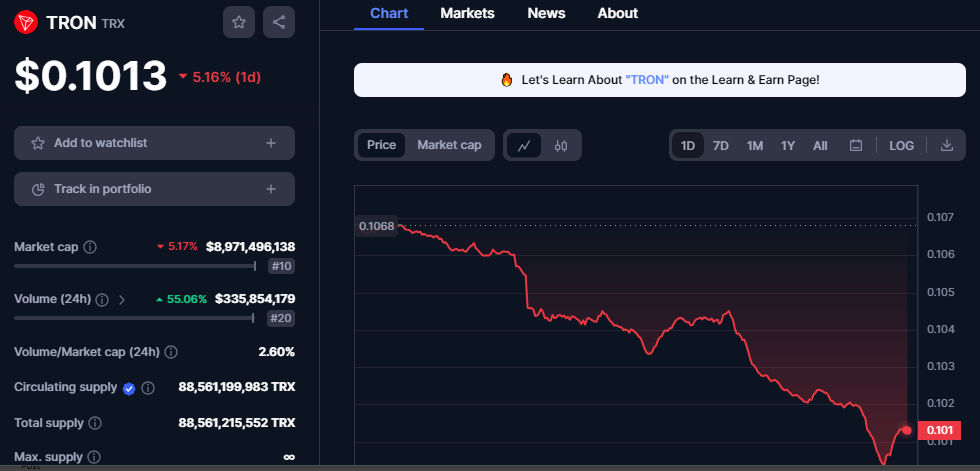Select the candlestick chart icon
Viewport: 980px width, 471px height.
click(561, 146)
